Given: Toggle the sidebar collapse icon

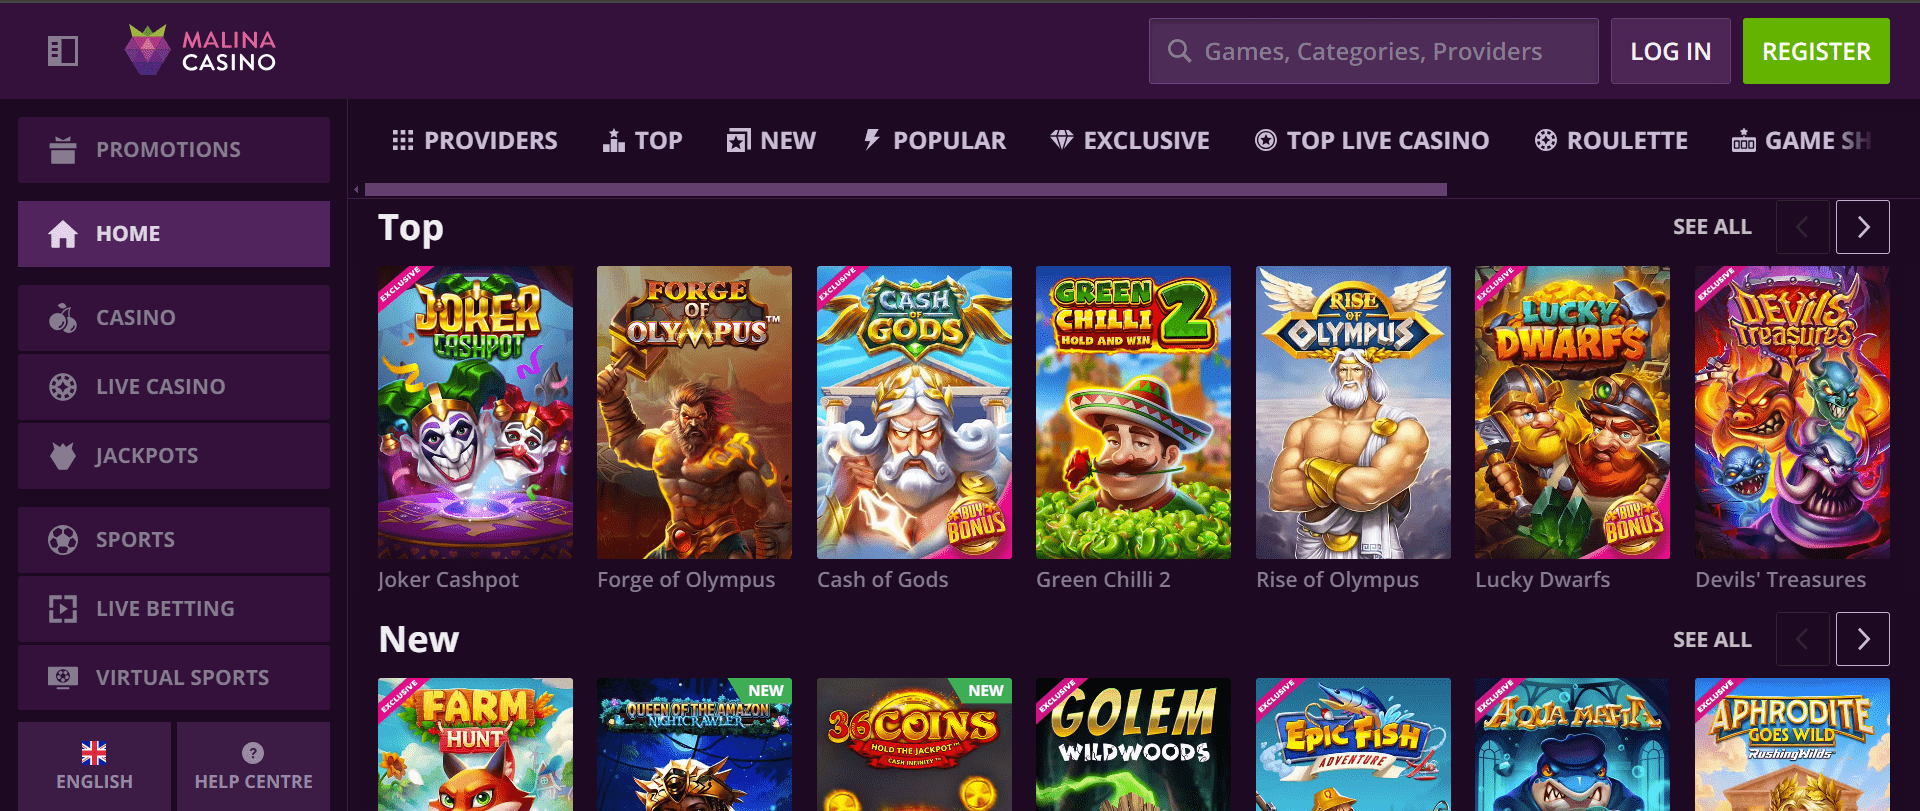Looking at the screenshot, I should click(x=63, y=51).
